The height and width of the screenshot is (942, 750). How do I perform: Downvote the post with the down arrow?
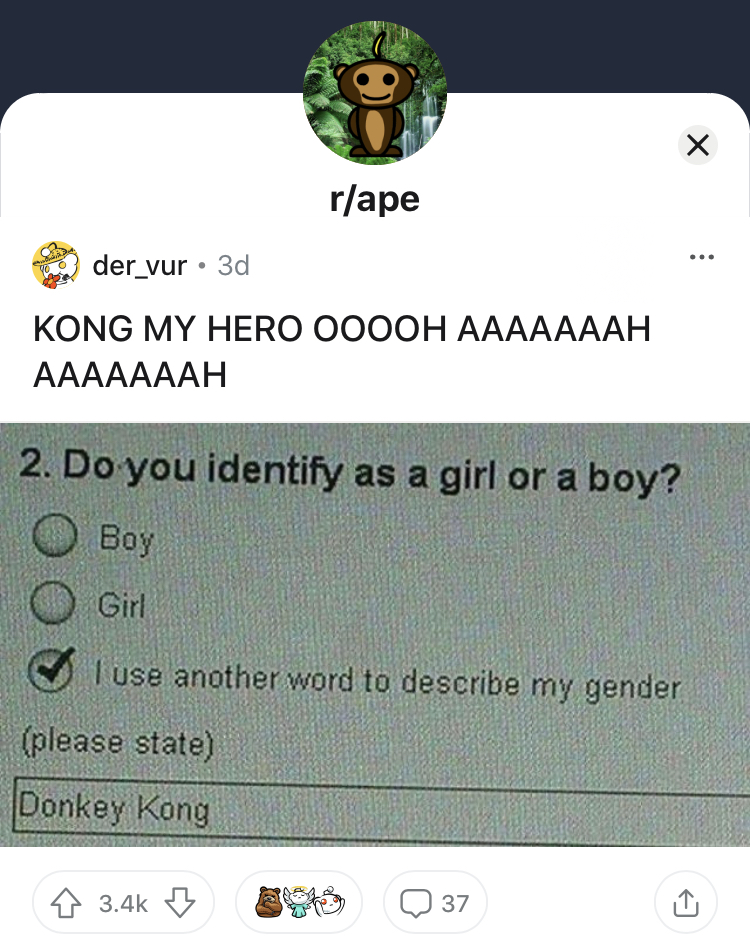180,903
